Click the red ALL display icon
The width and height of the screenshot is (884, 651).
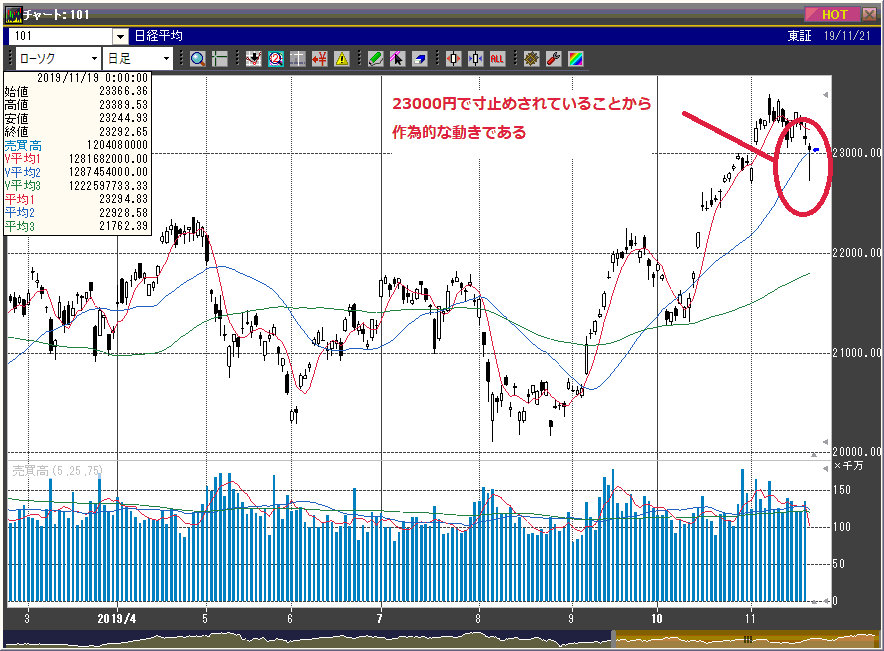tap(497, 59)
